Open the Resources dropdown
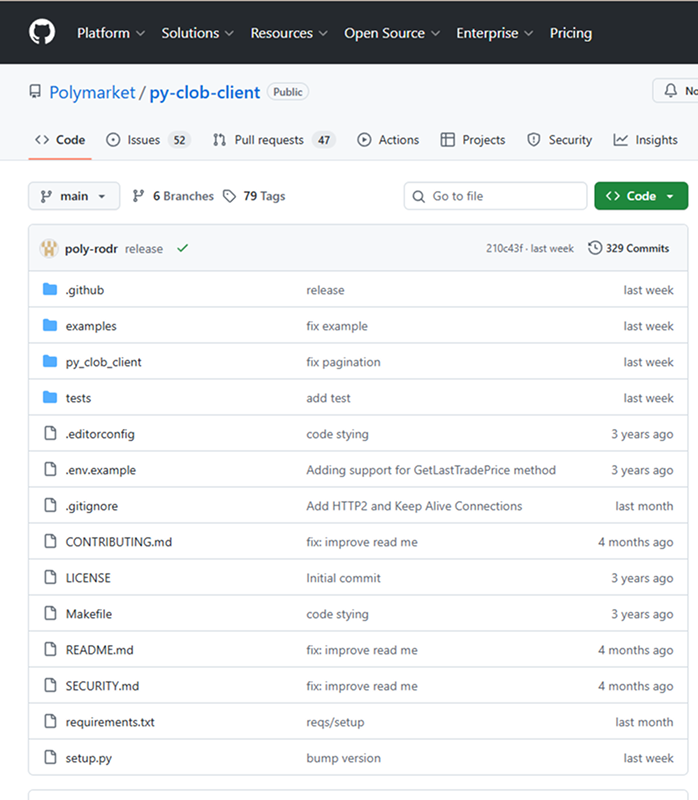Image resolution: width=698 pixels, height=800 pixels. pyautogui.click(x=289, y=33)
